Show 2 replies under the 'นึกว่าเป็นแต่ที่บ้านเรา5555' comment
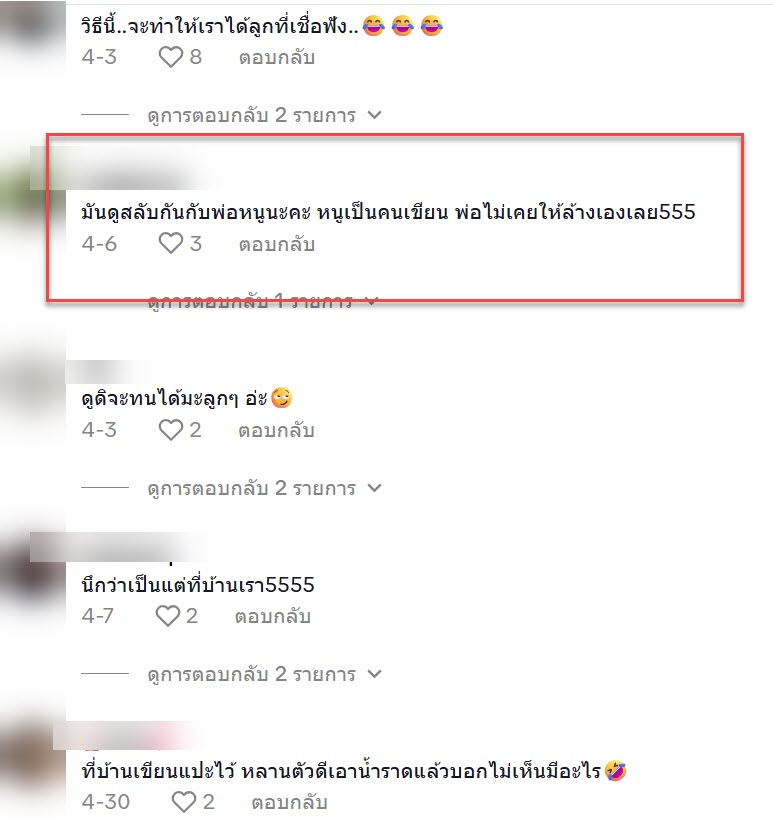 [252, 674]
